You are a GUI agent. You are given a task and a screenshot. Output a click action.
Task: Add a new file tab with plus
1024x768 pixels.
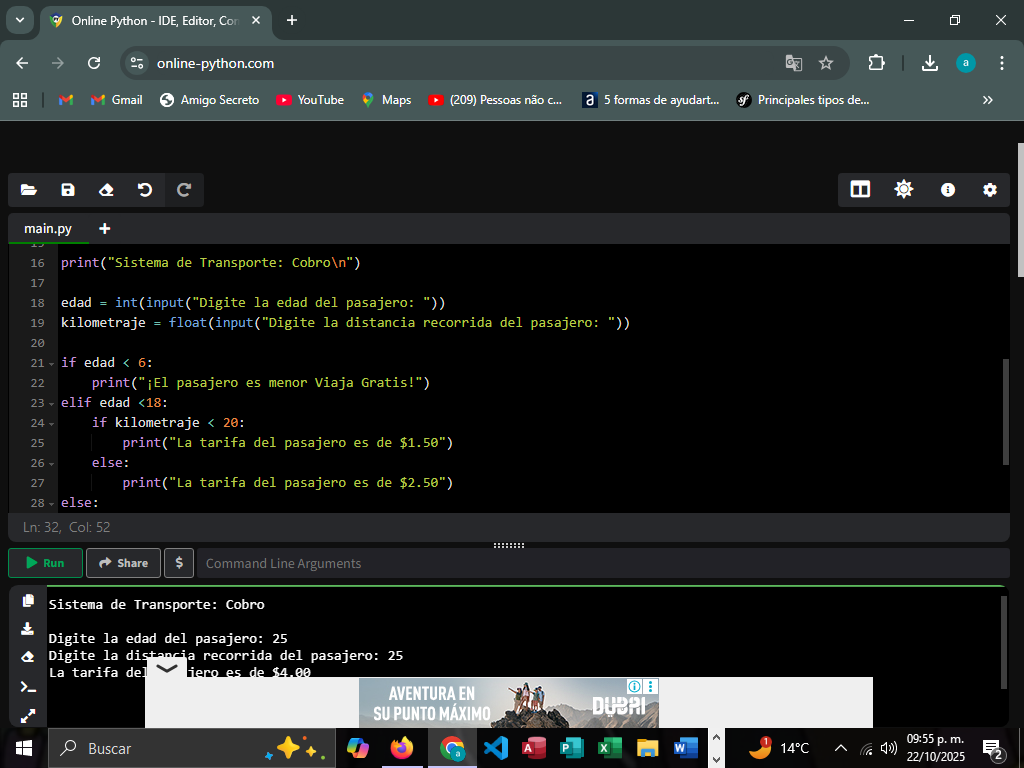tap(105, 229)
